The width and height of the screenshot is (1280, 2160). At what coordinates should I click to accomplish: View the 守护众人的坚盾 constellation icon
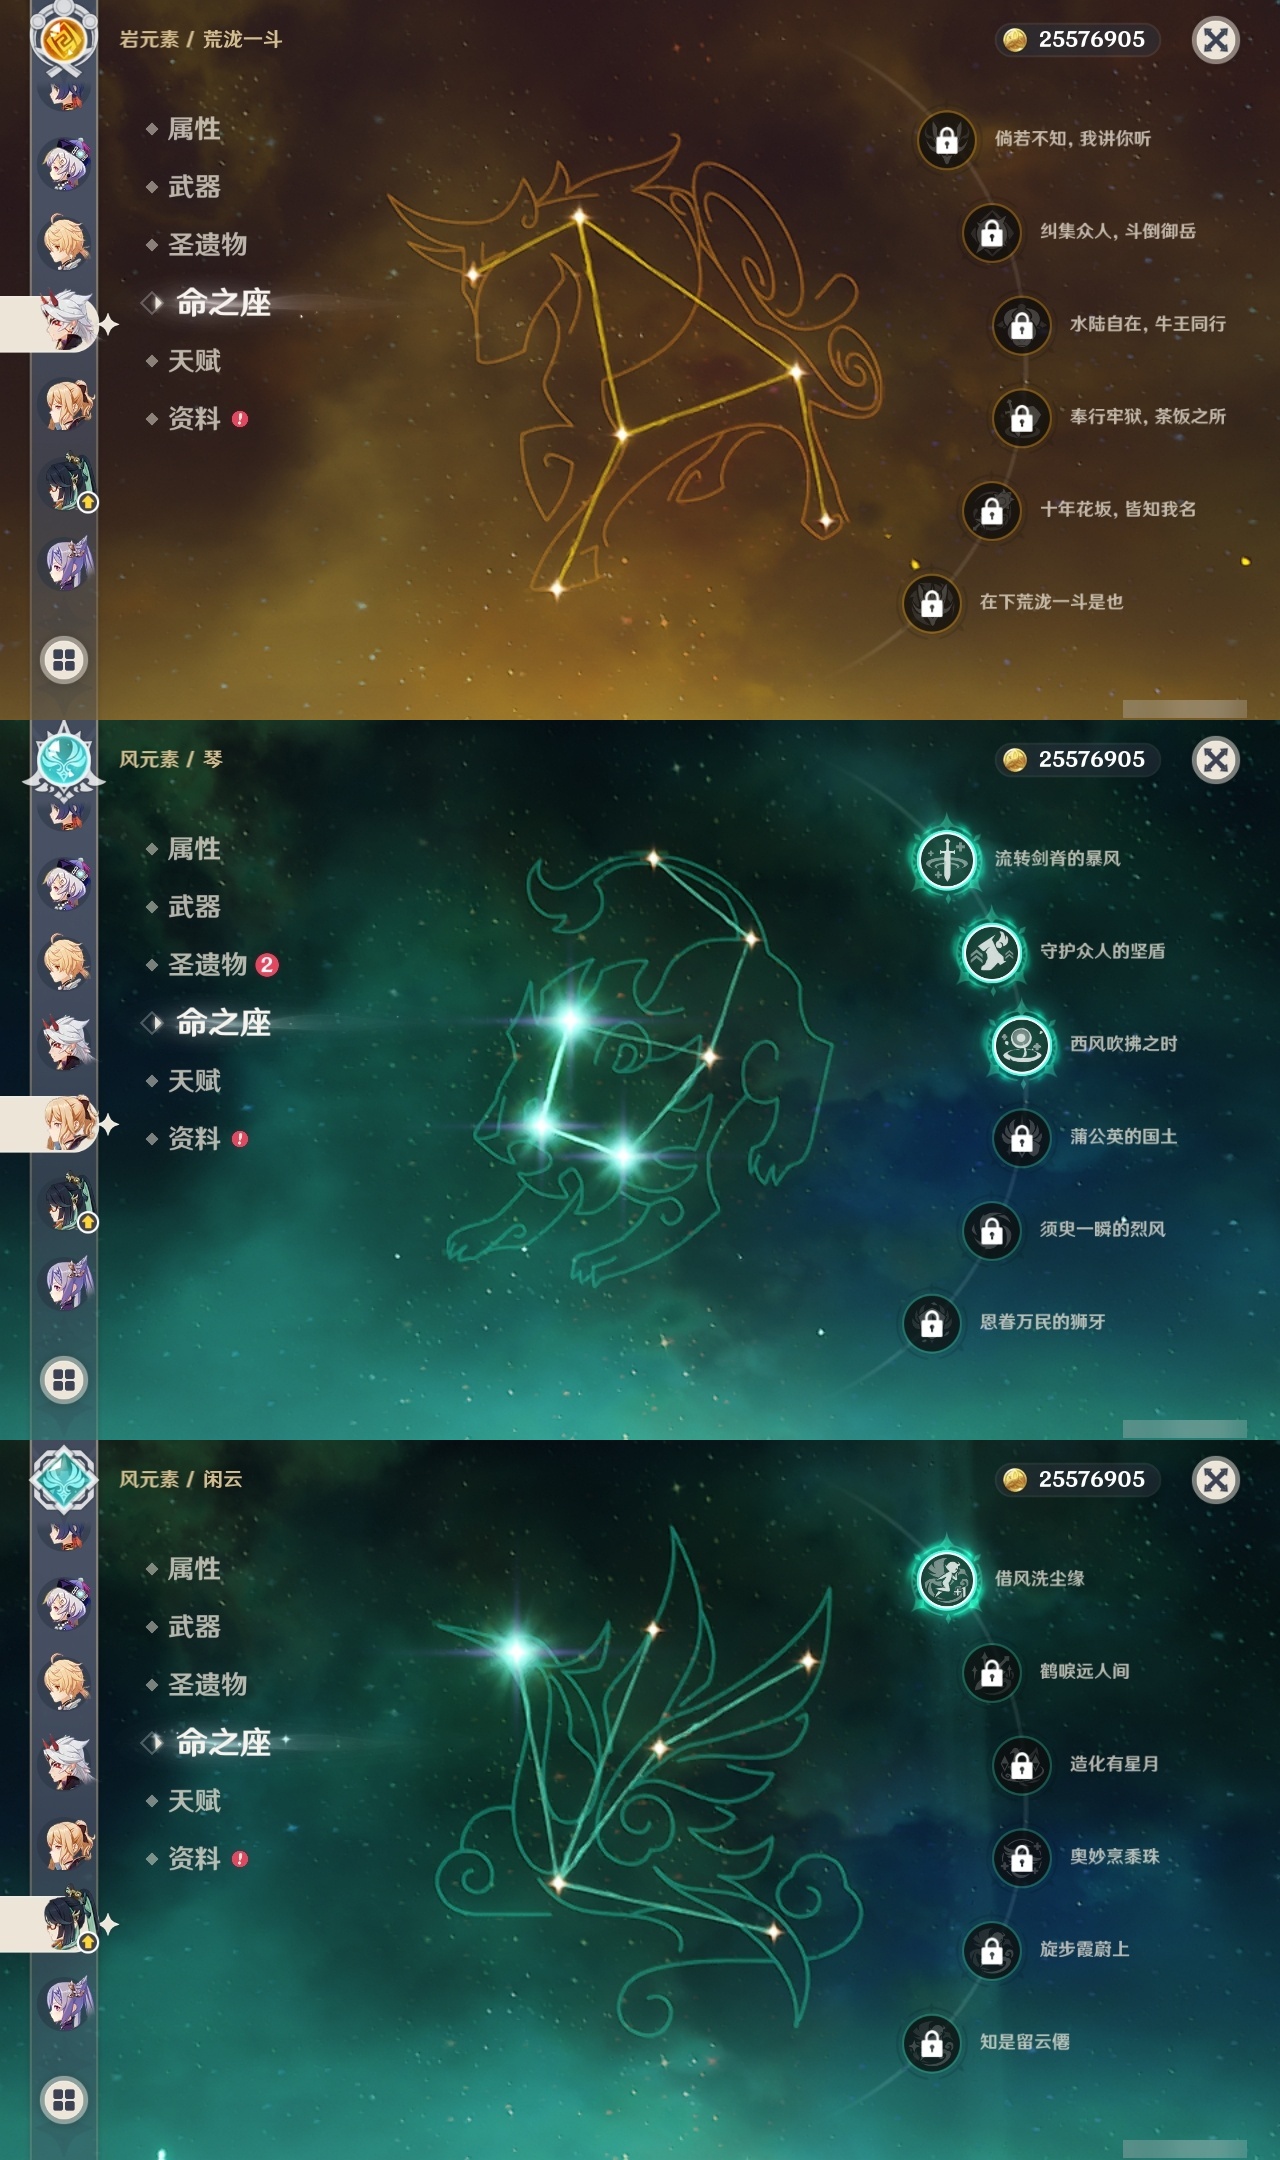(x=991, y=952)
